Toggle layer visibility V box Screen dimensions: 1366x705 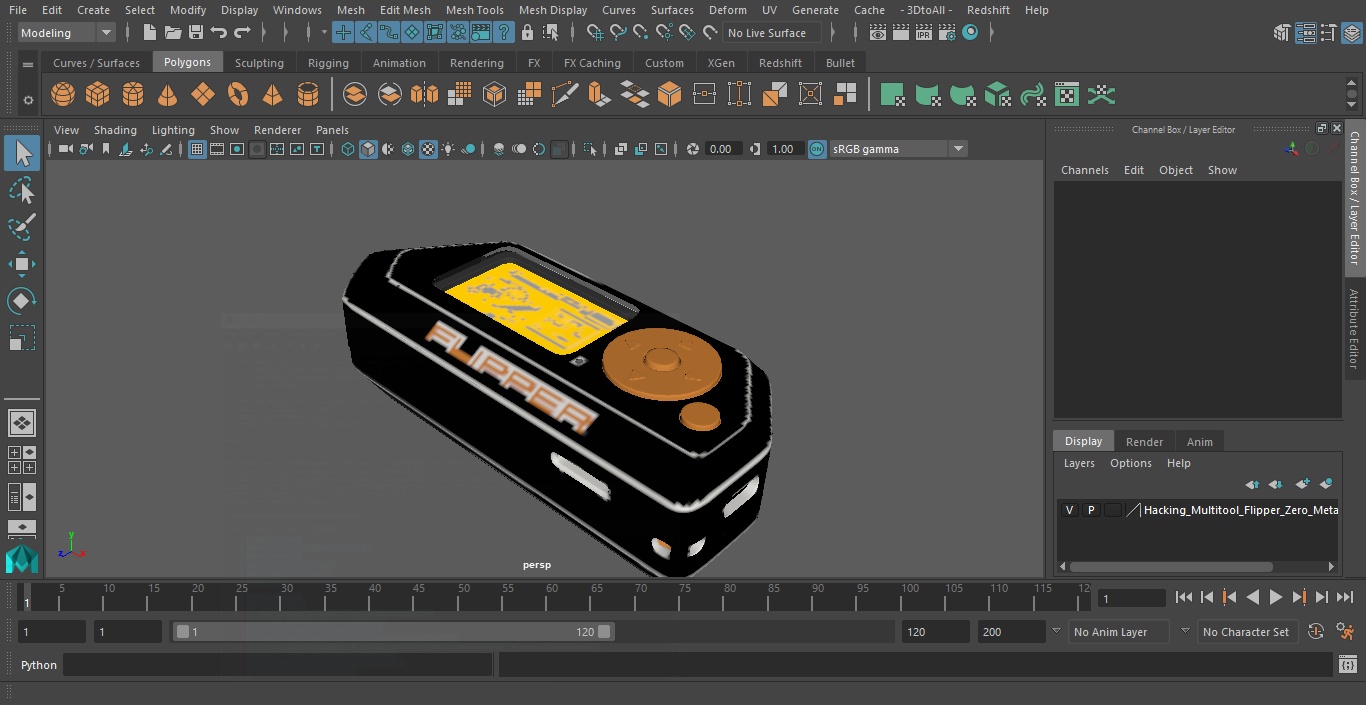(x=1069, y=510)
